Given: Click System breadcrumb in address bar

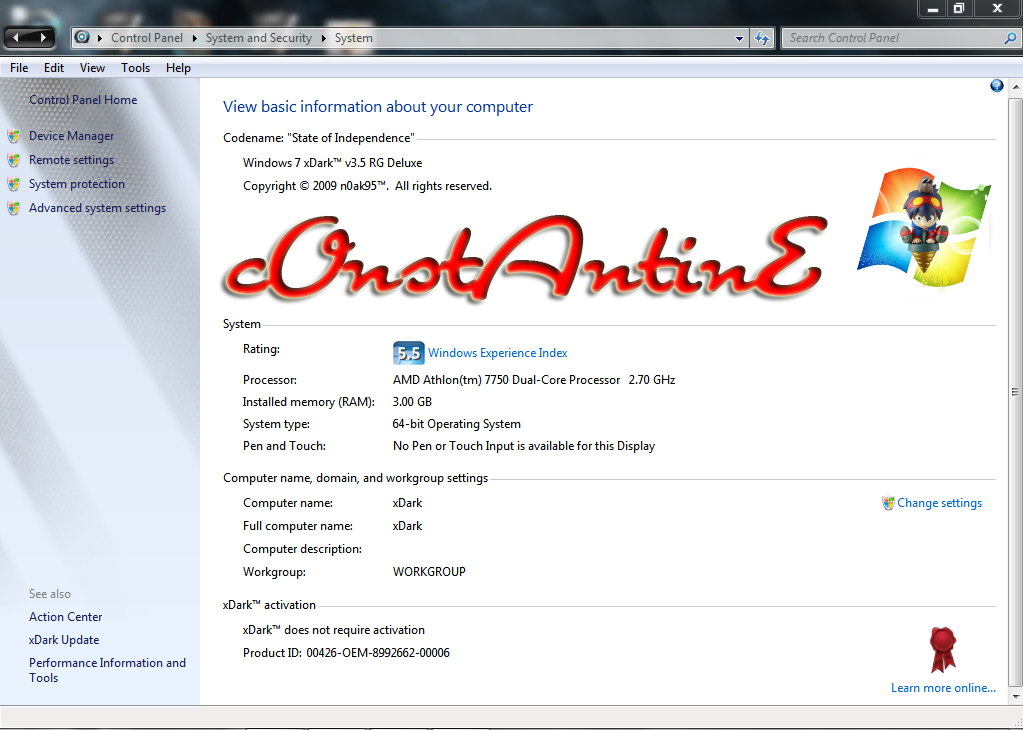Looking at the screenshot, I should coord(354,38).
